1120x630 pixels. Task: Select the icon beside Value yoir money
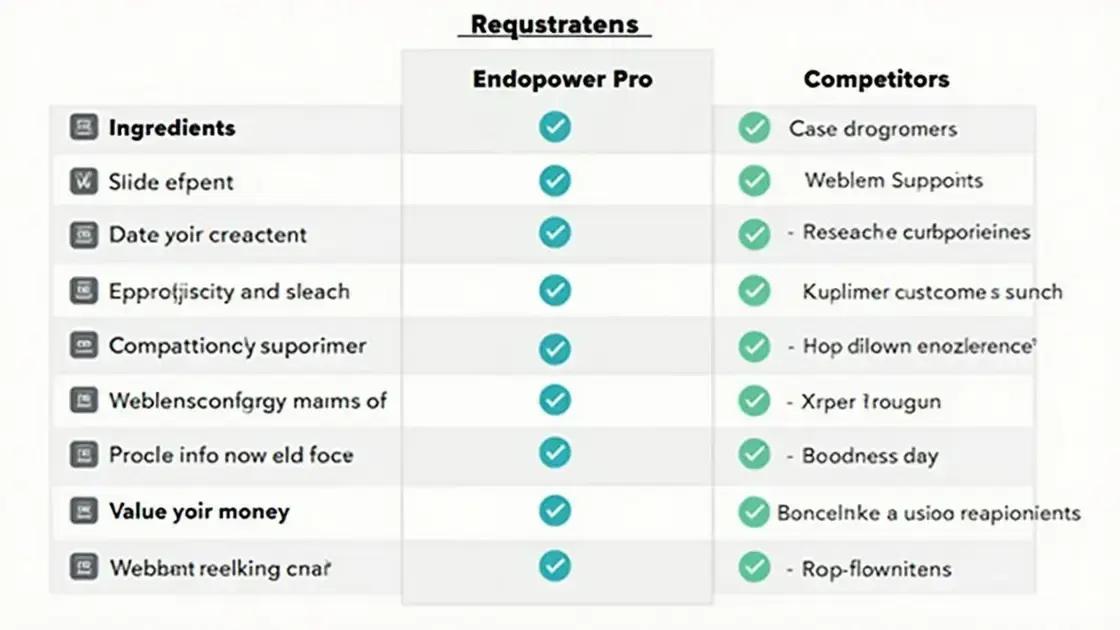pyautogui.click(x=84, y=511)
